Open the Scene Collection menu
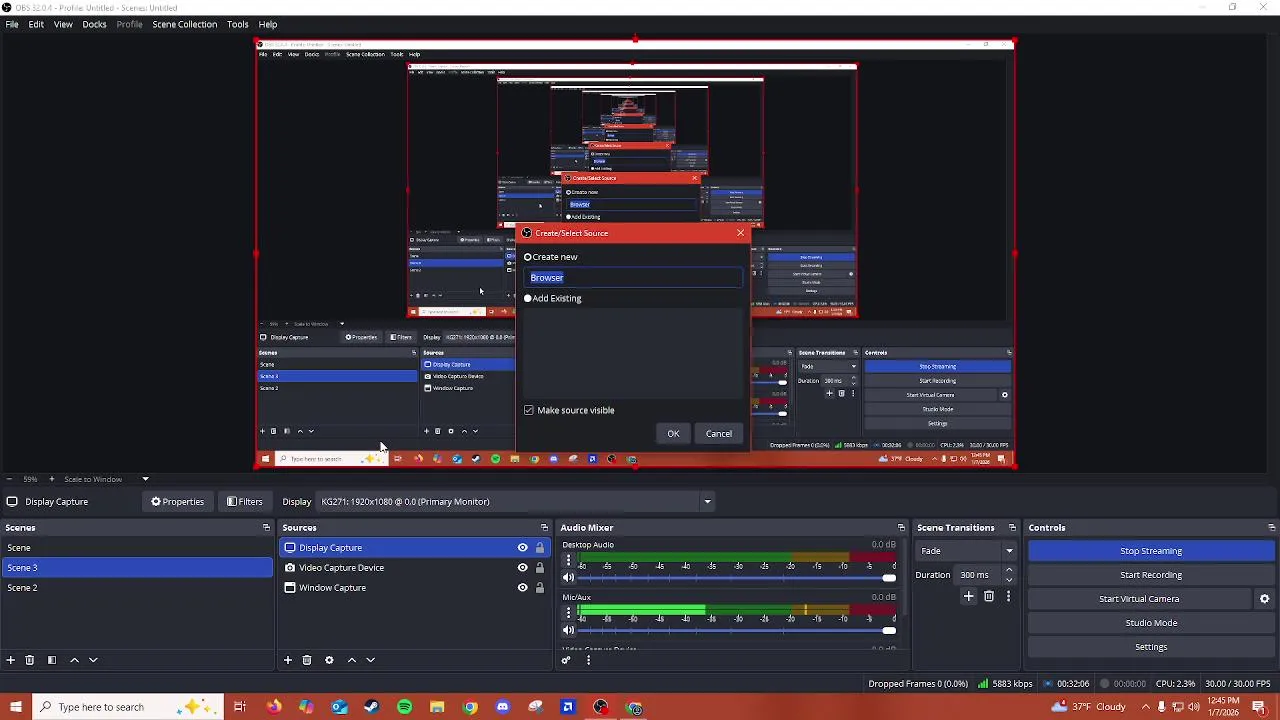1280x720 pixels. 184,24
